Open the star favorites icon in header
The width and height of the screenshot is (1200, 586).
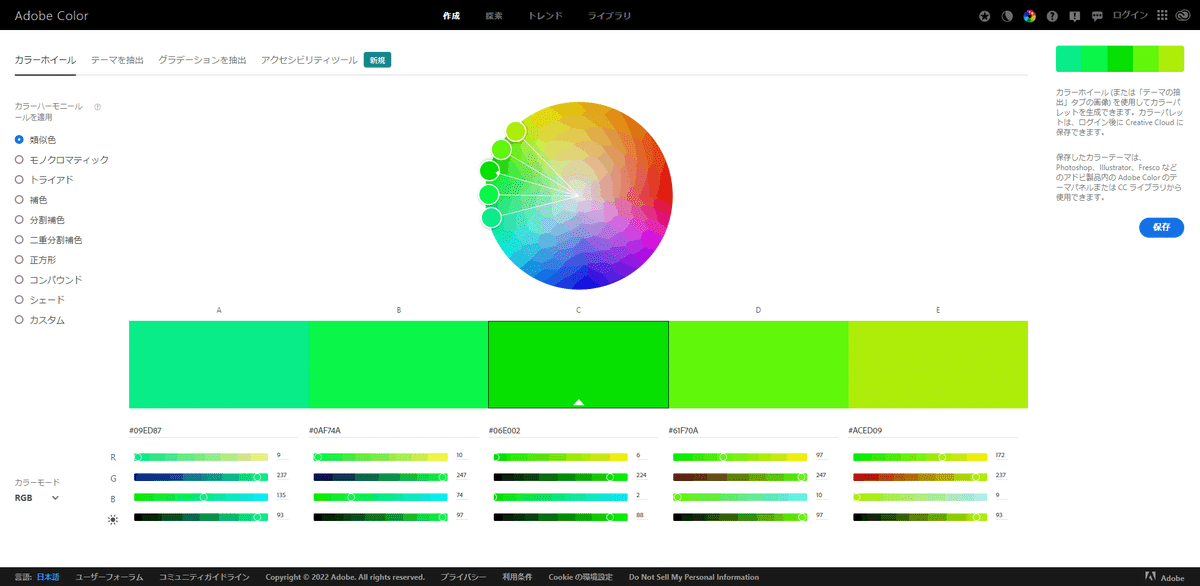[985, 16]
